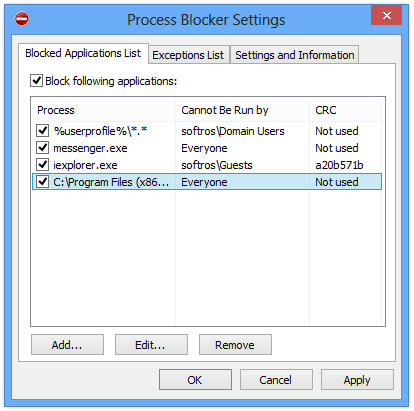
Task: Cancel the settings dialog
Action: point(276,380)
